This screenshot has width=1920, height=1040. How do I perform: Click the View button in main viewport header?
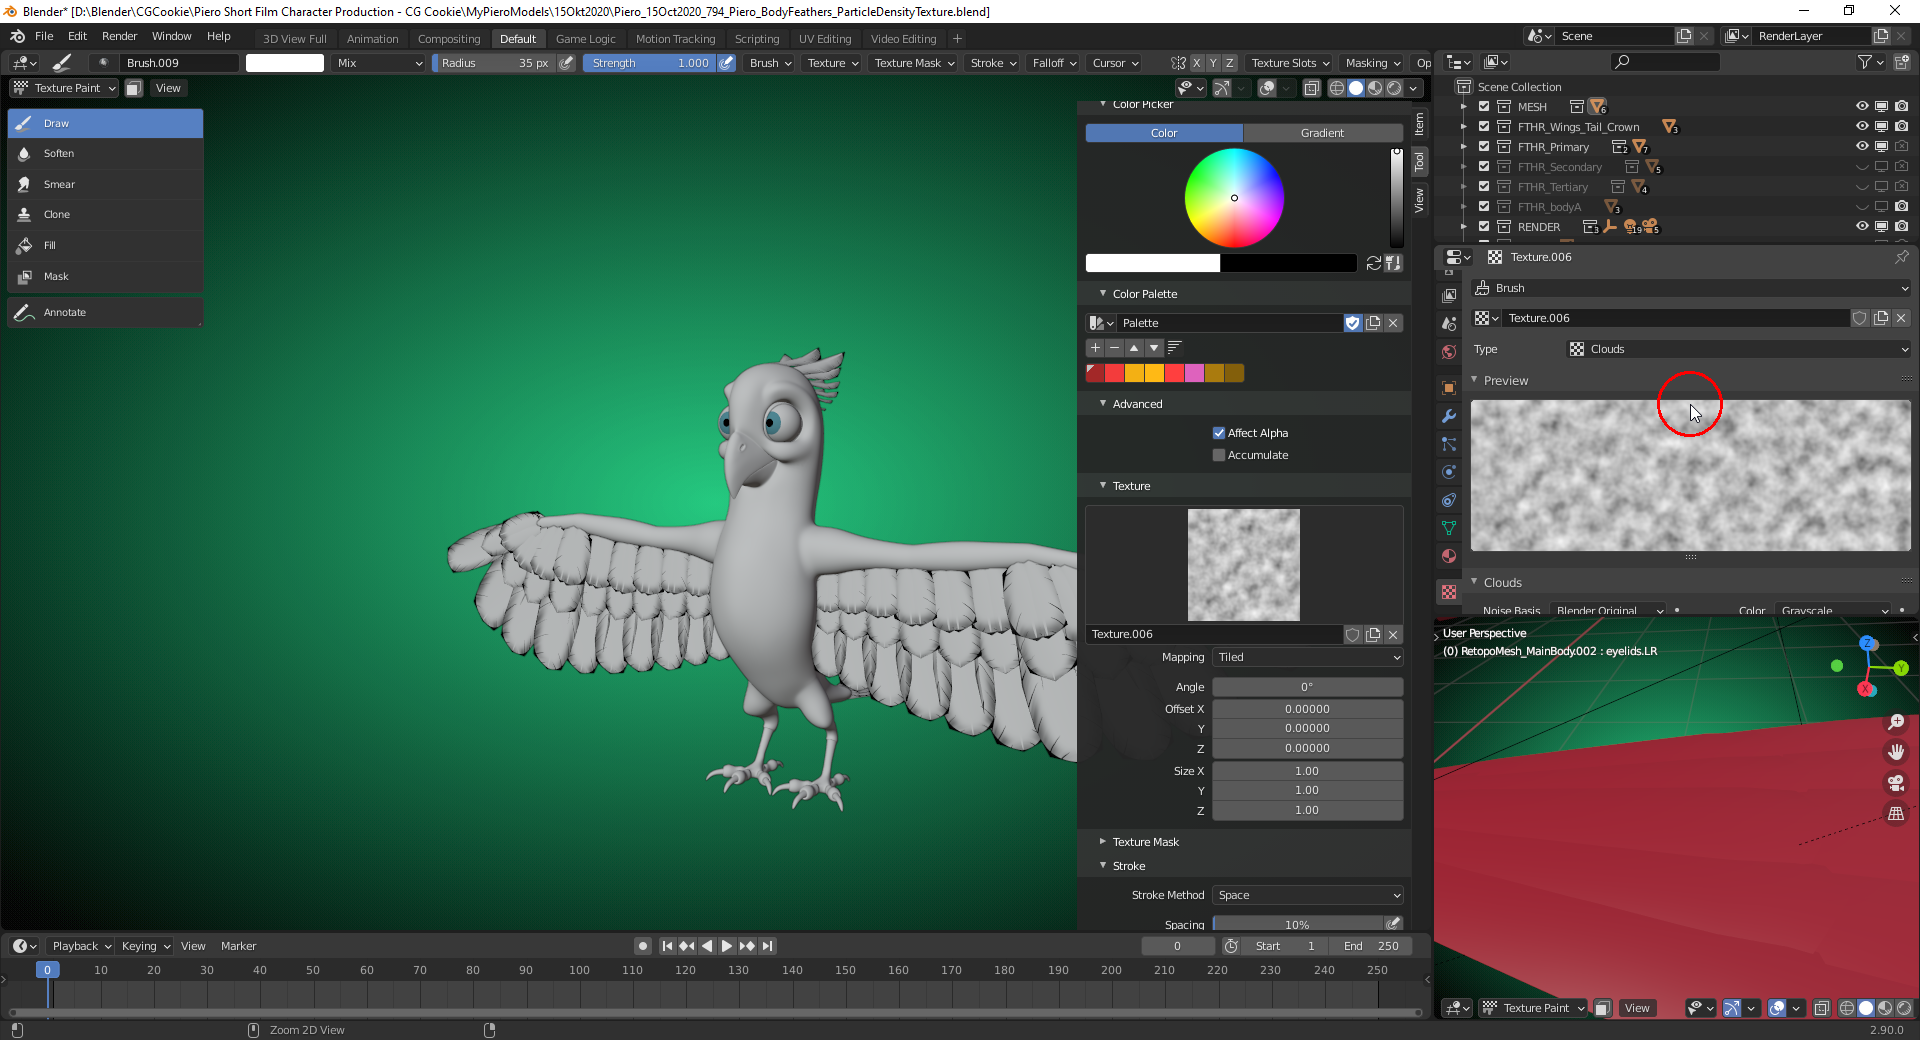(168, 88)
